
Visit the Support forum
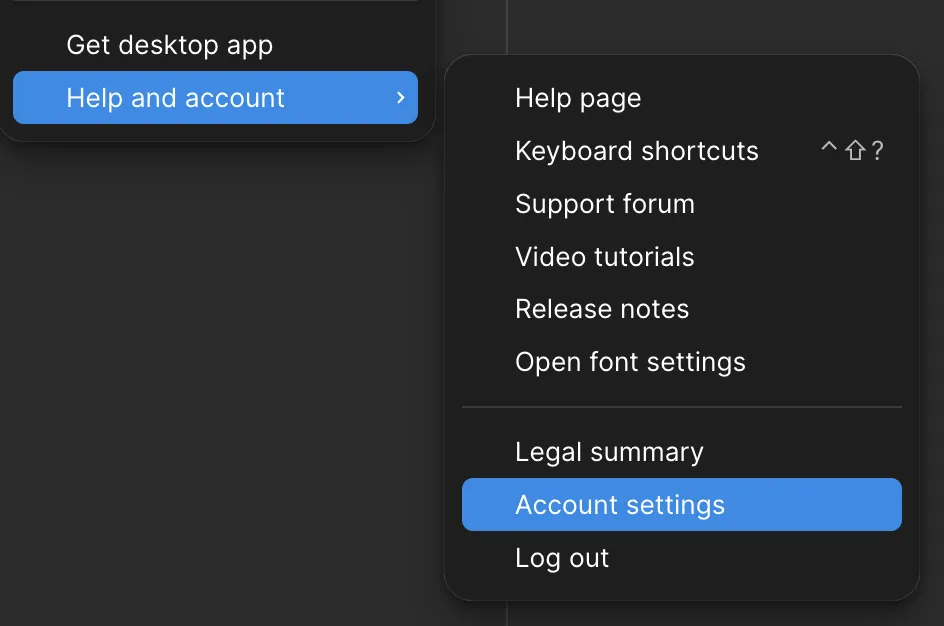(x=604, y=204)
